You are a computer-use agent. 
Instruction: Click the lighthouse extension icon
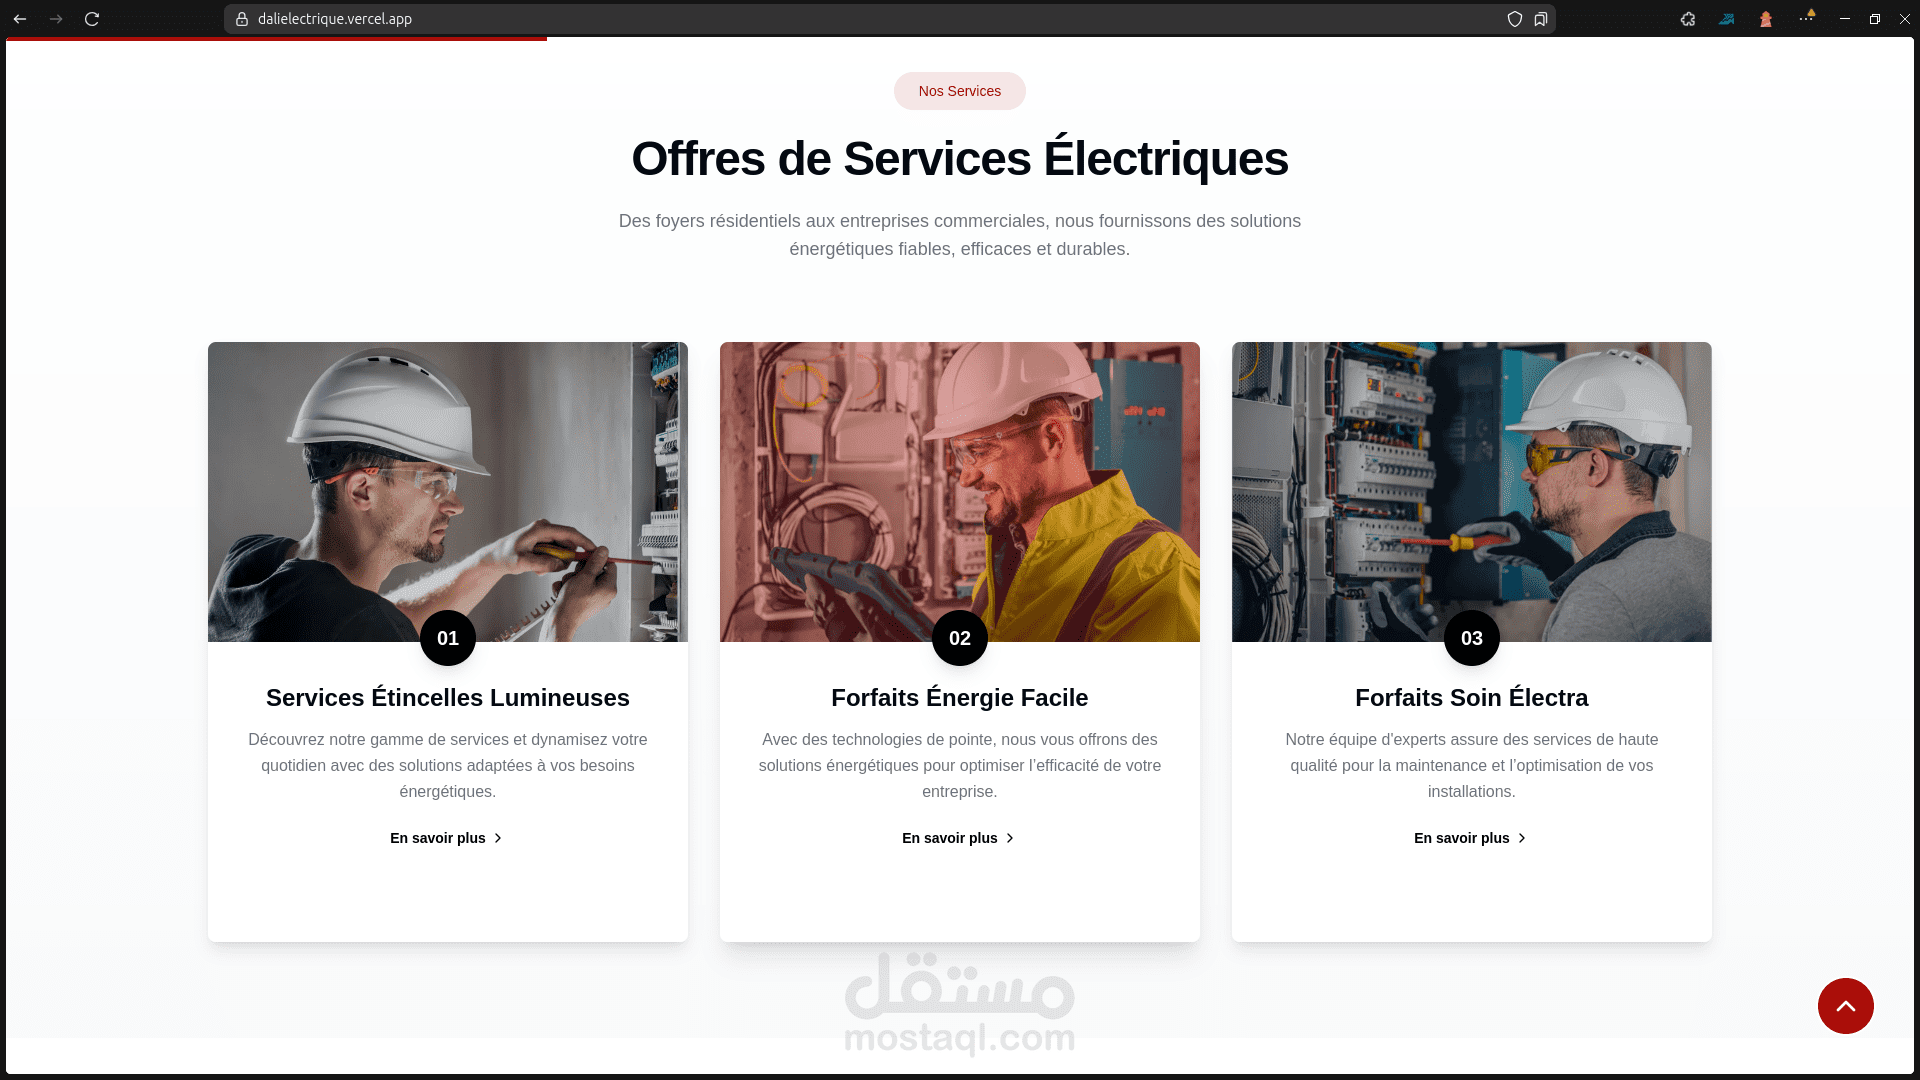click(1766, 19)
